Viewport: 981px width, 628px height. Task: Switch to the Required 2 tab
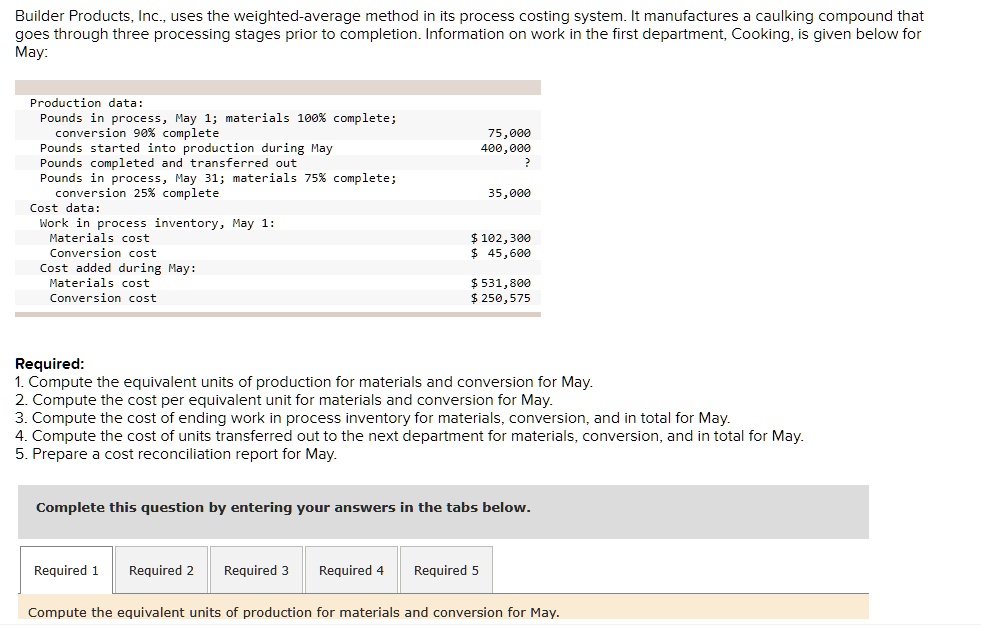(161, 570)
